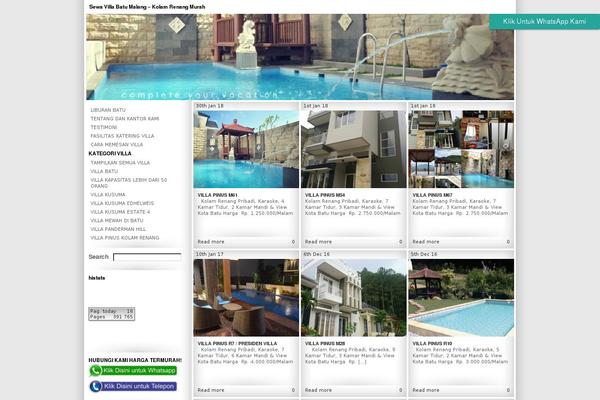Select Tampilkan Semua Villa category
The height and width of the screenshot is (400, 600).
120,163
